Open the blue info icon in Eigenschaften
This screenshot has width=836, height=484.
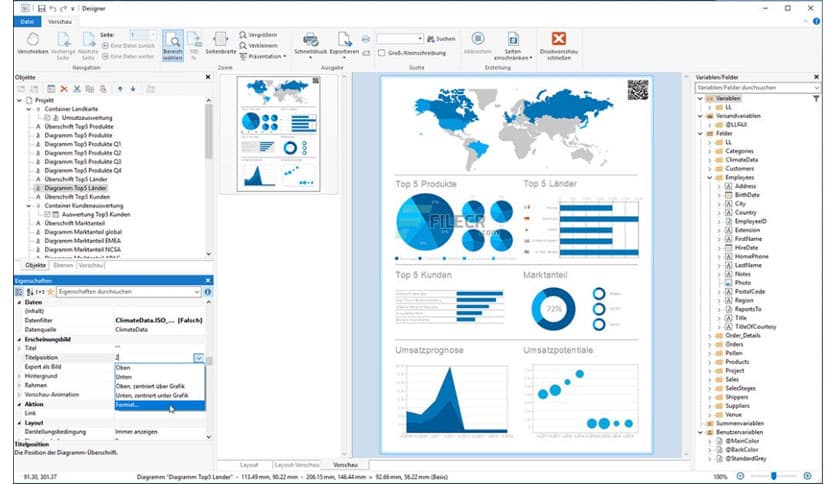tap(207, 292)
